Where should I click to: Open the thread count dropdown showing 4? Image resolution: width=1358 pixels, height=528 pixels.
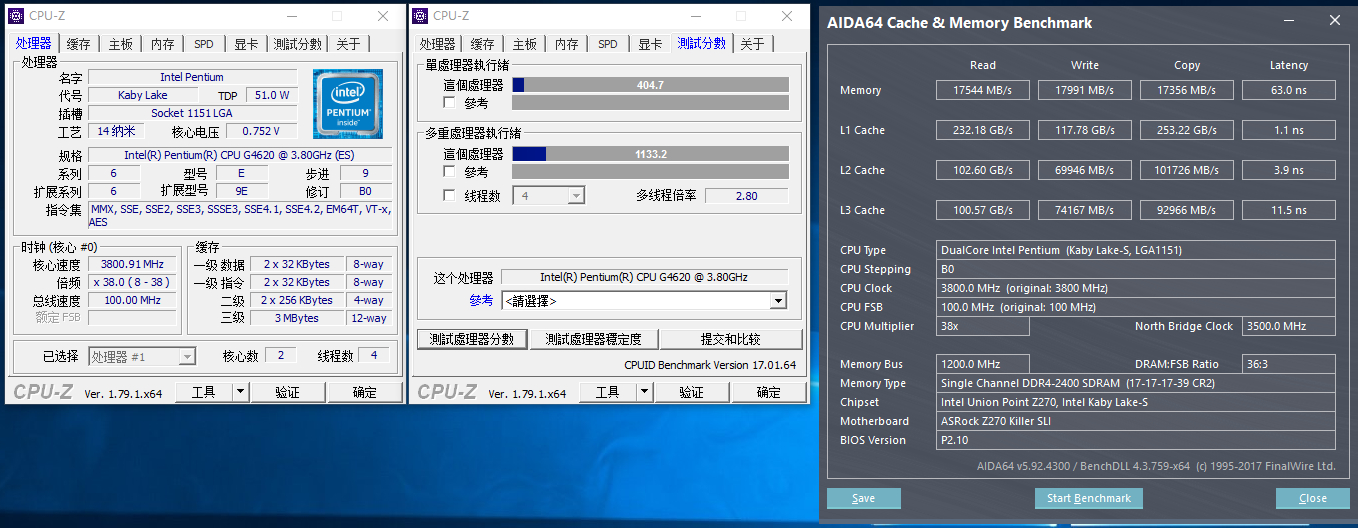(548, 196)
